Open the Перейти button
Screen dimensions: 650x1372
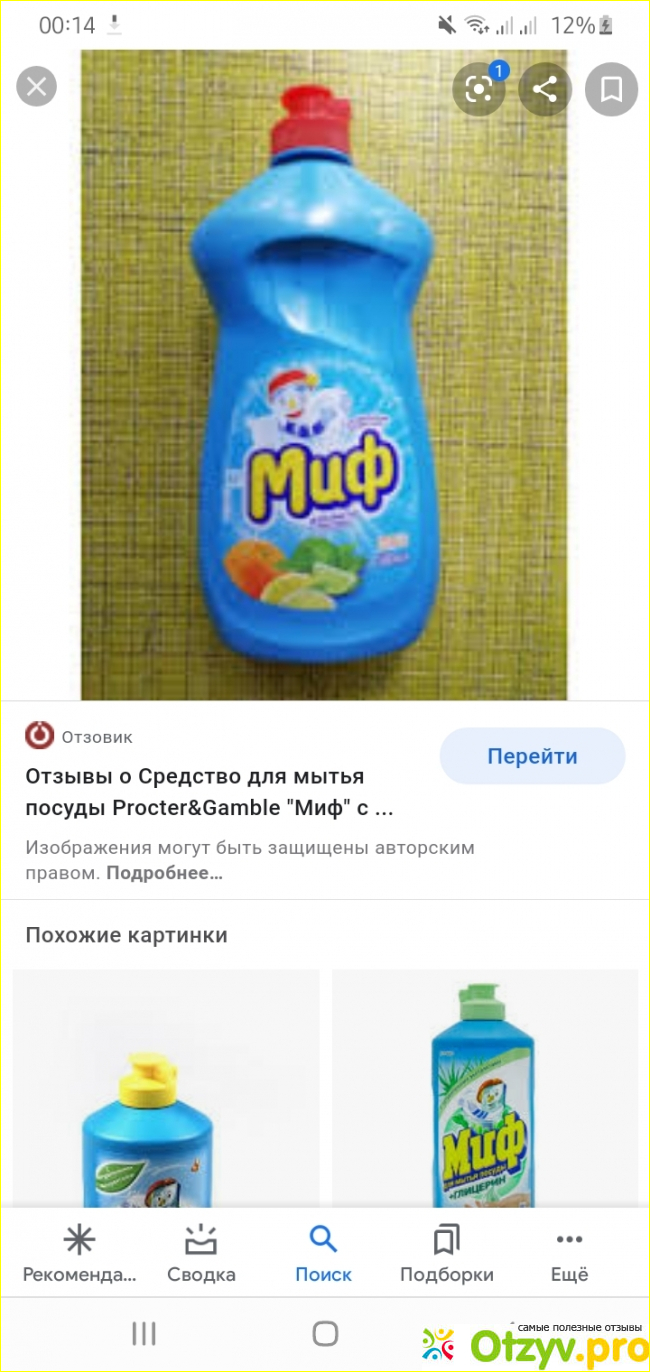[x=532, y=756]
